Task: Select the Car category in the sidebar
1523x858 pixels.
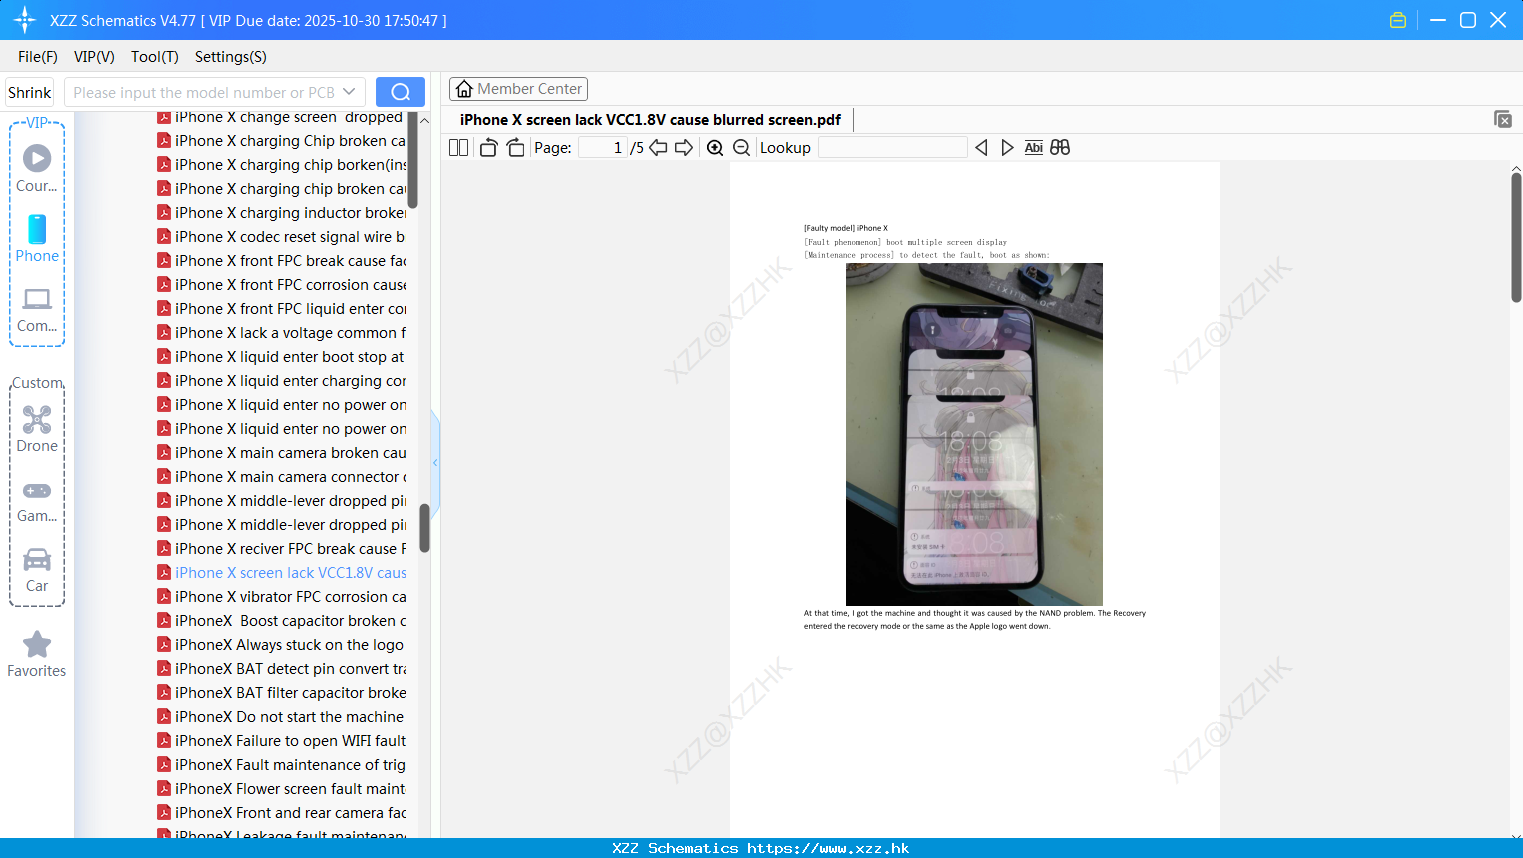Action: 37,570
